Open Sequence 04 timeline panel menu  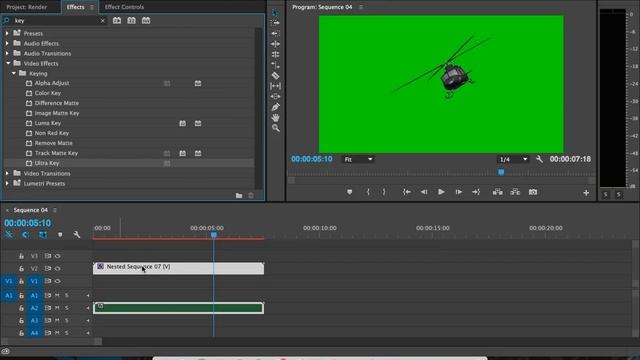coord(55,210)
